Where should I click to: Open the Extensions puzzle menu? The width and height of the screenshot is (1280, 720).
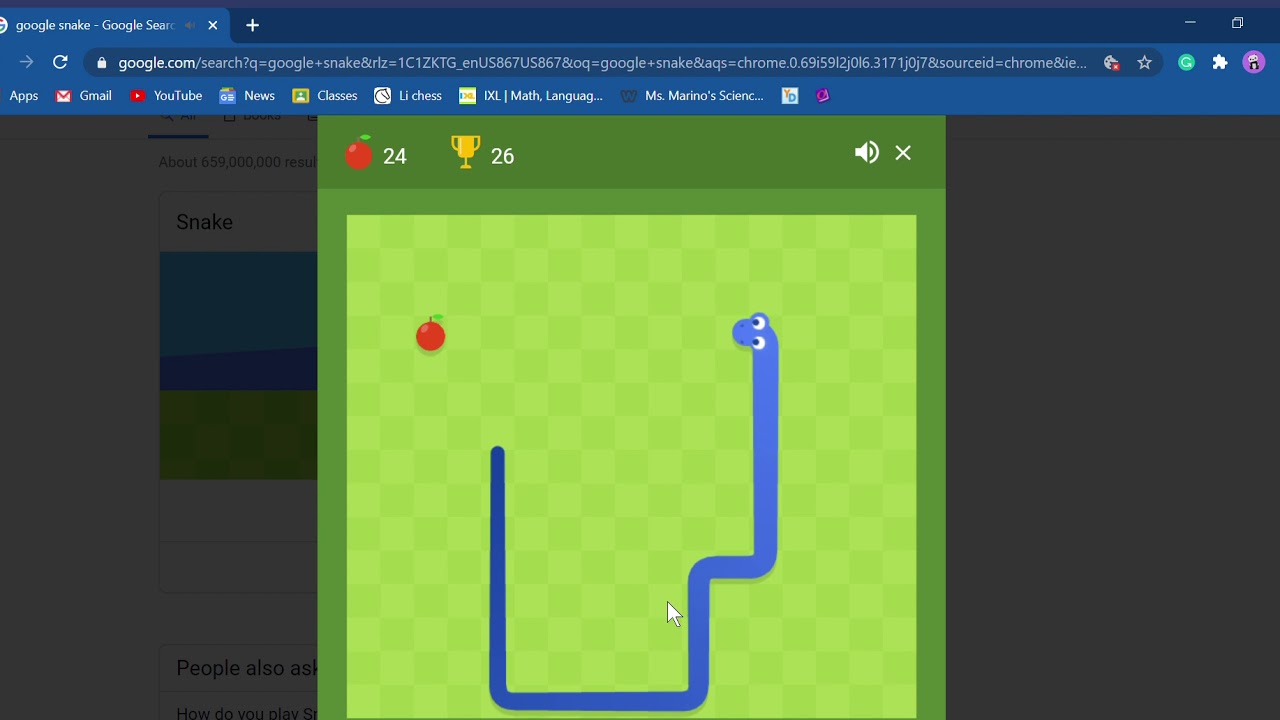pyautogui.click(x=1220, y=63)
